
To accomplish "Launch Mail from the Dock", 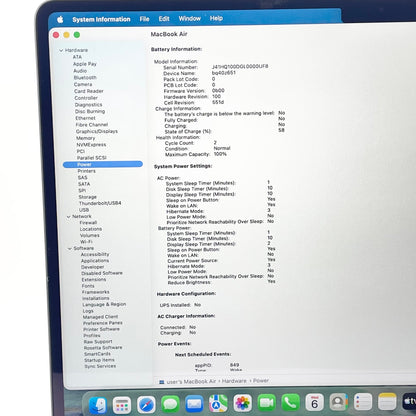I will (194, 404).
